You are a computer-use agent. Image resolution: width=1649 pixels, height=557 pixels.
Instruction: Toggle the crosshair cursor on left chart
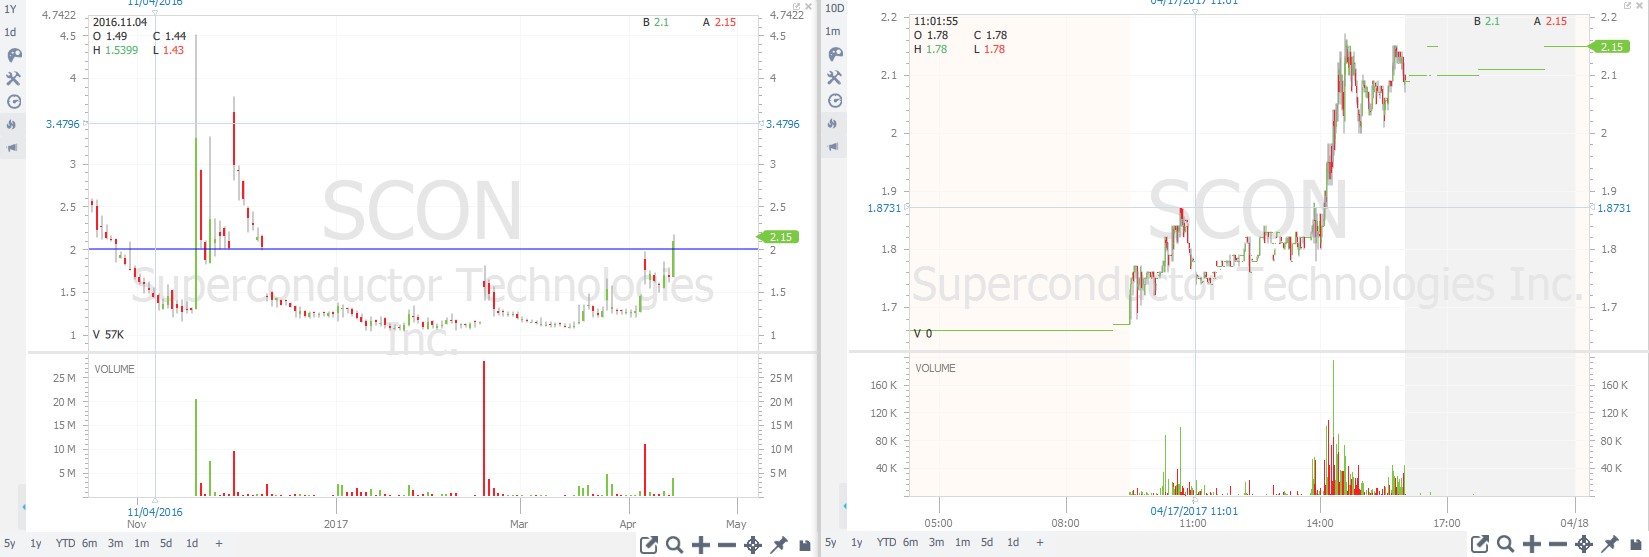(753, 545)
